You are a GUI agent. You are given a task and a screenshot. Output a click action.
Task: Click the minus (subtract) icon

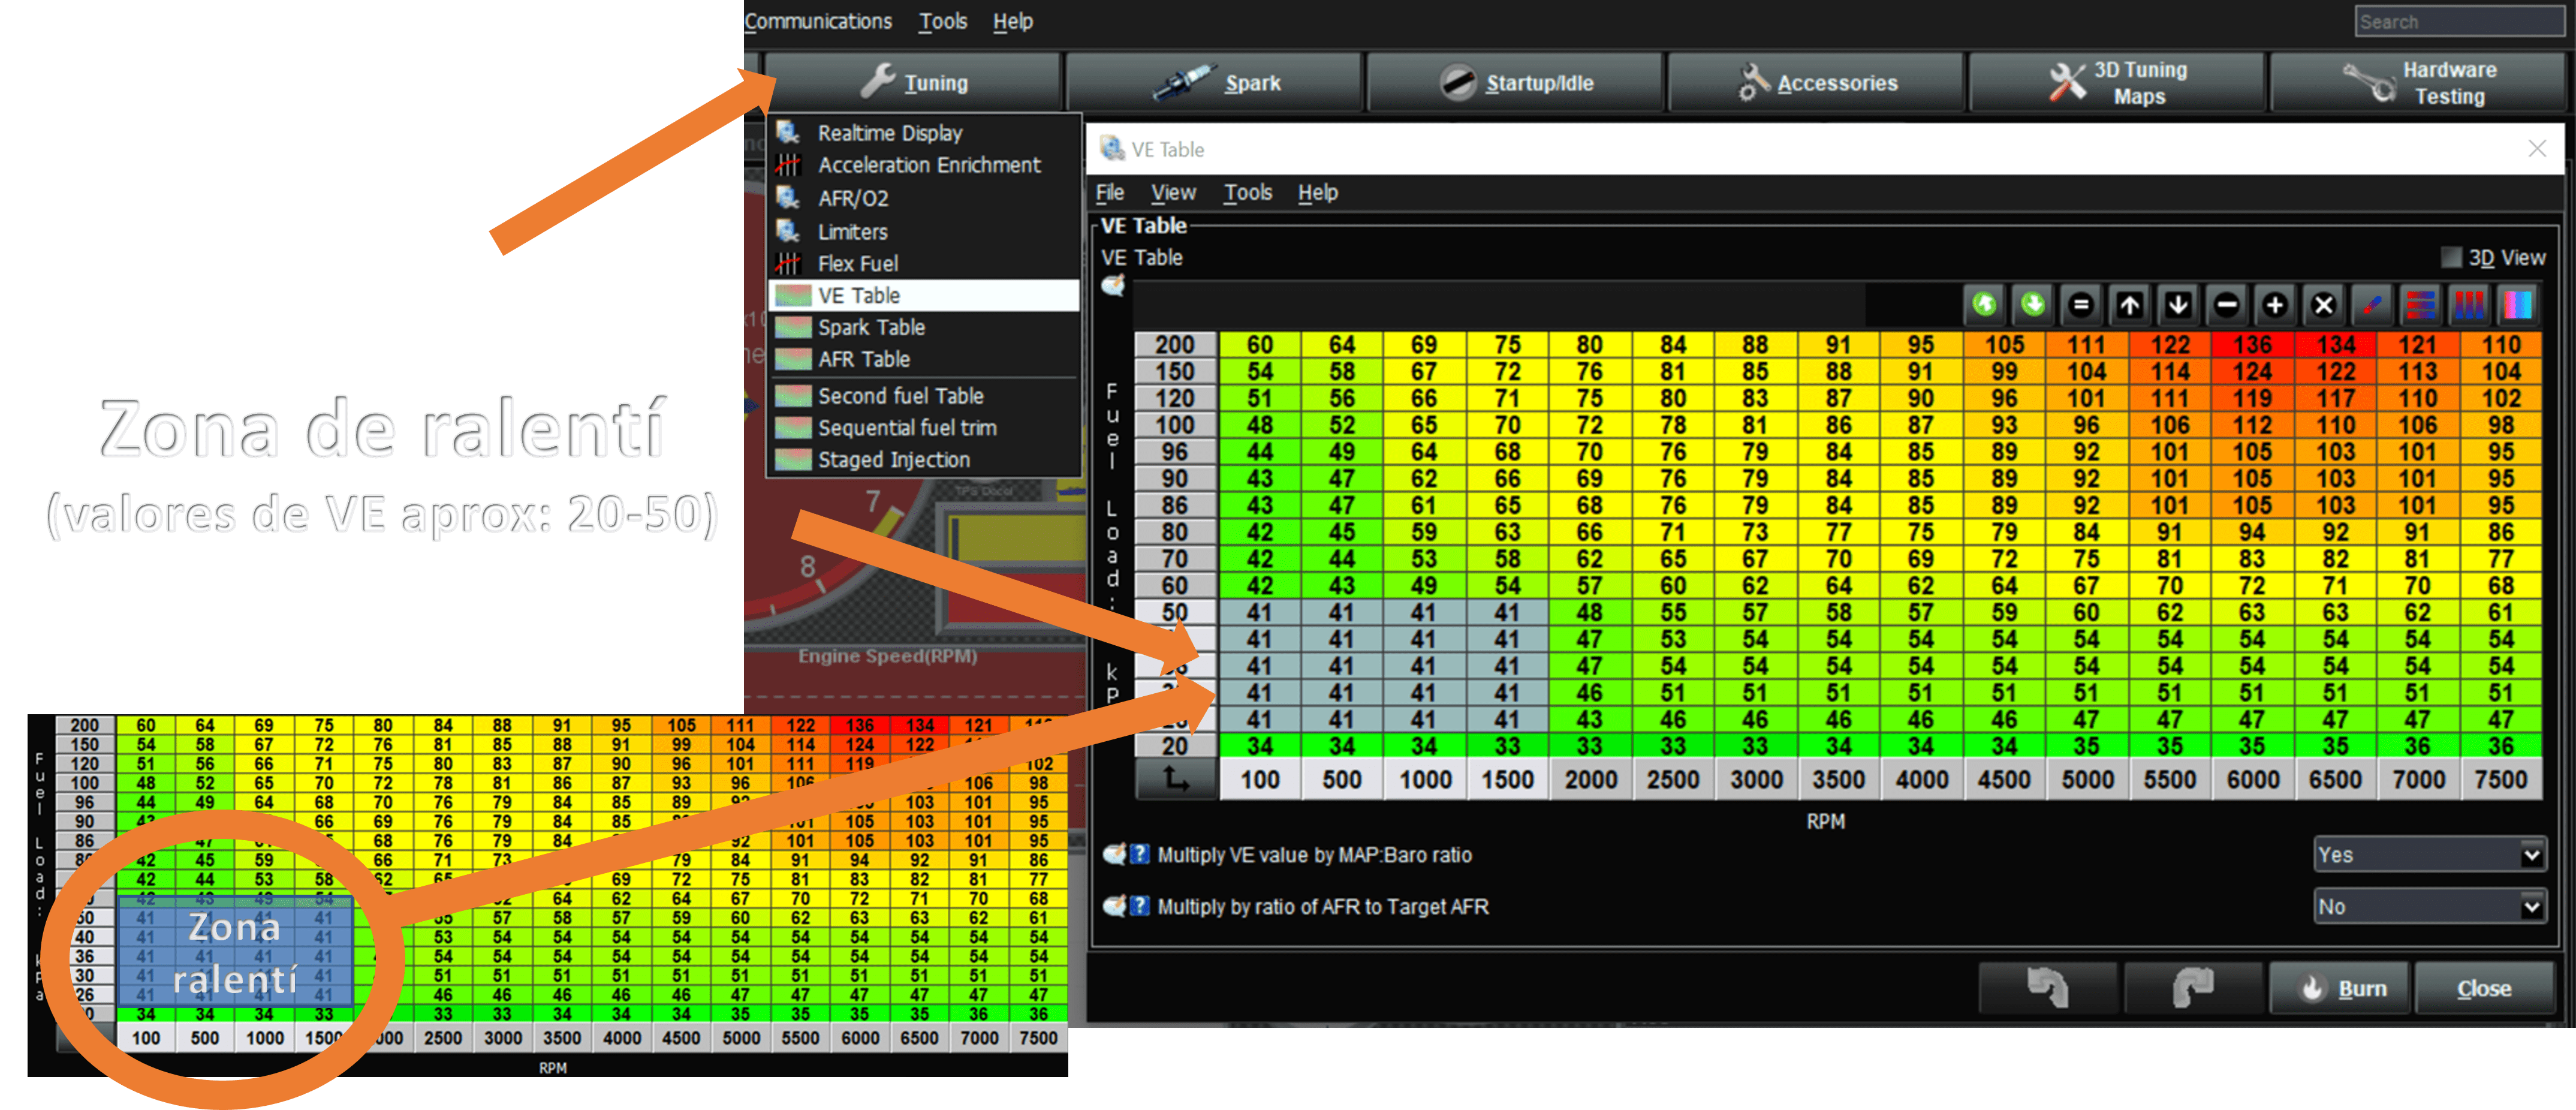2226,305
